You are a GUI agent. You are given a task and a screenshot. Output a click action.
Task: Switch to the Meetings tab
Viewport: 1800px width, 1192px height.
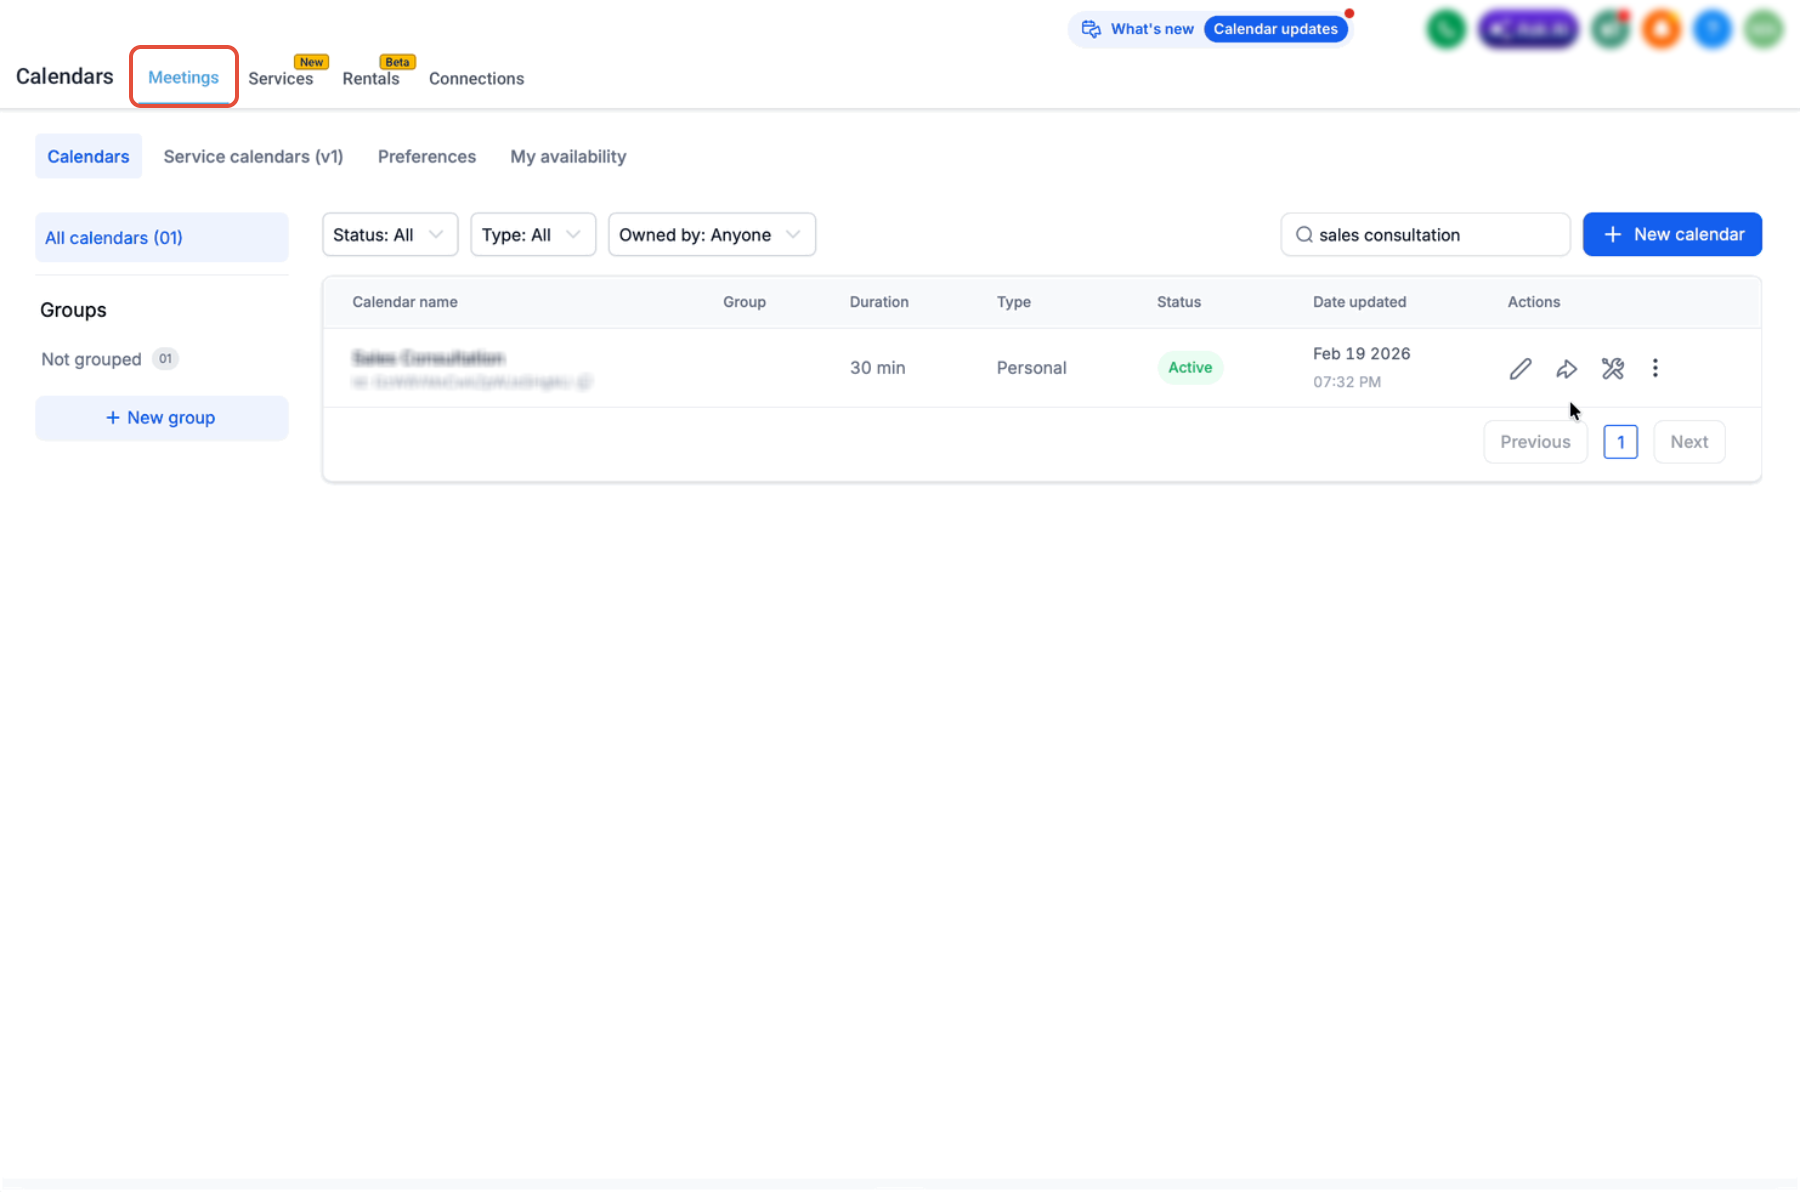[184, 77]
